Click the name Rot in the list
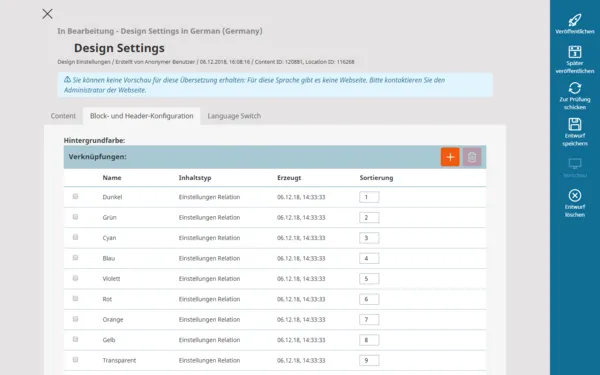This screenshot has width=600, height=375. 107,299
